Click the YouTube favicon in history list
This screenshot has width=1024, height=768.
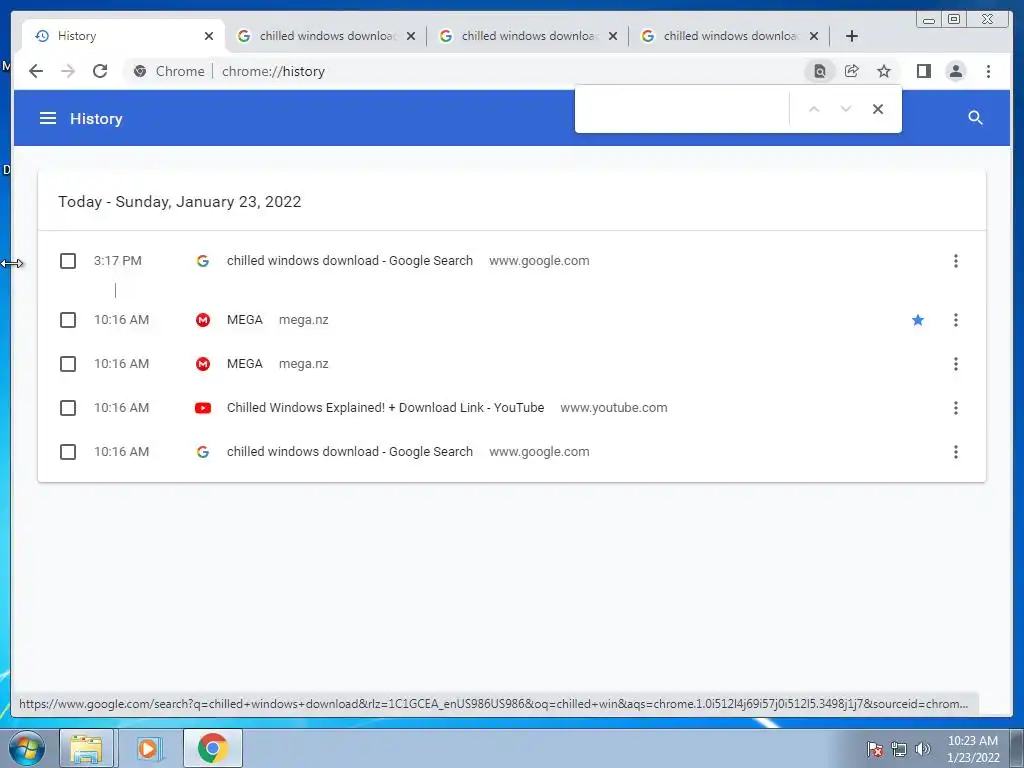coord(203,408)
